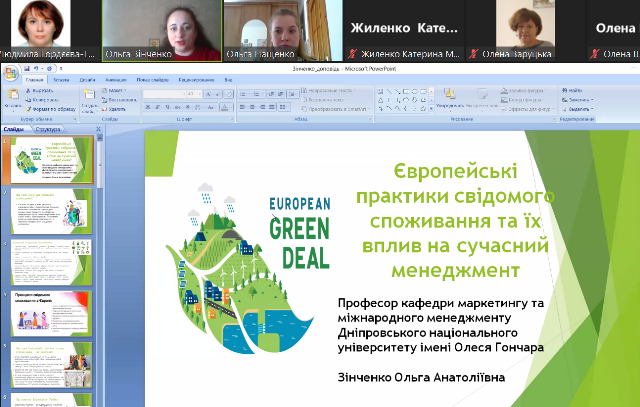Screen dimensions: 640x407
Task: Clear all text formatting
Action: 229,94
